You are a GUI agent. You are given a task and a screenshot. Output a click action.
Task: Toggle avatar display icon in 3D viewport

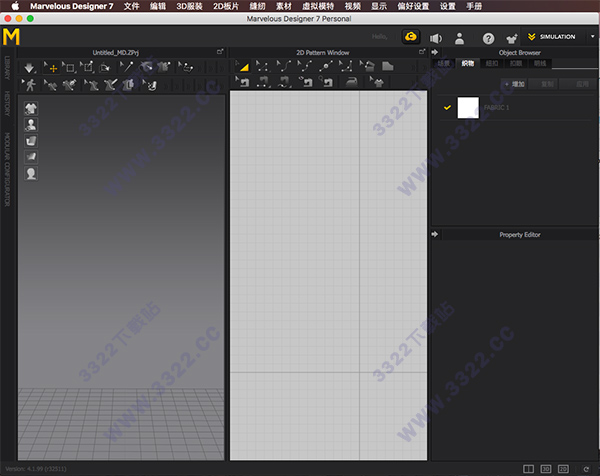(31, 125)
